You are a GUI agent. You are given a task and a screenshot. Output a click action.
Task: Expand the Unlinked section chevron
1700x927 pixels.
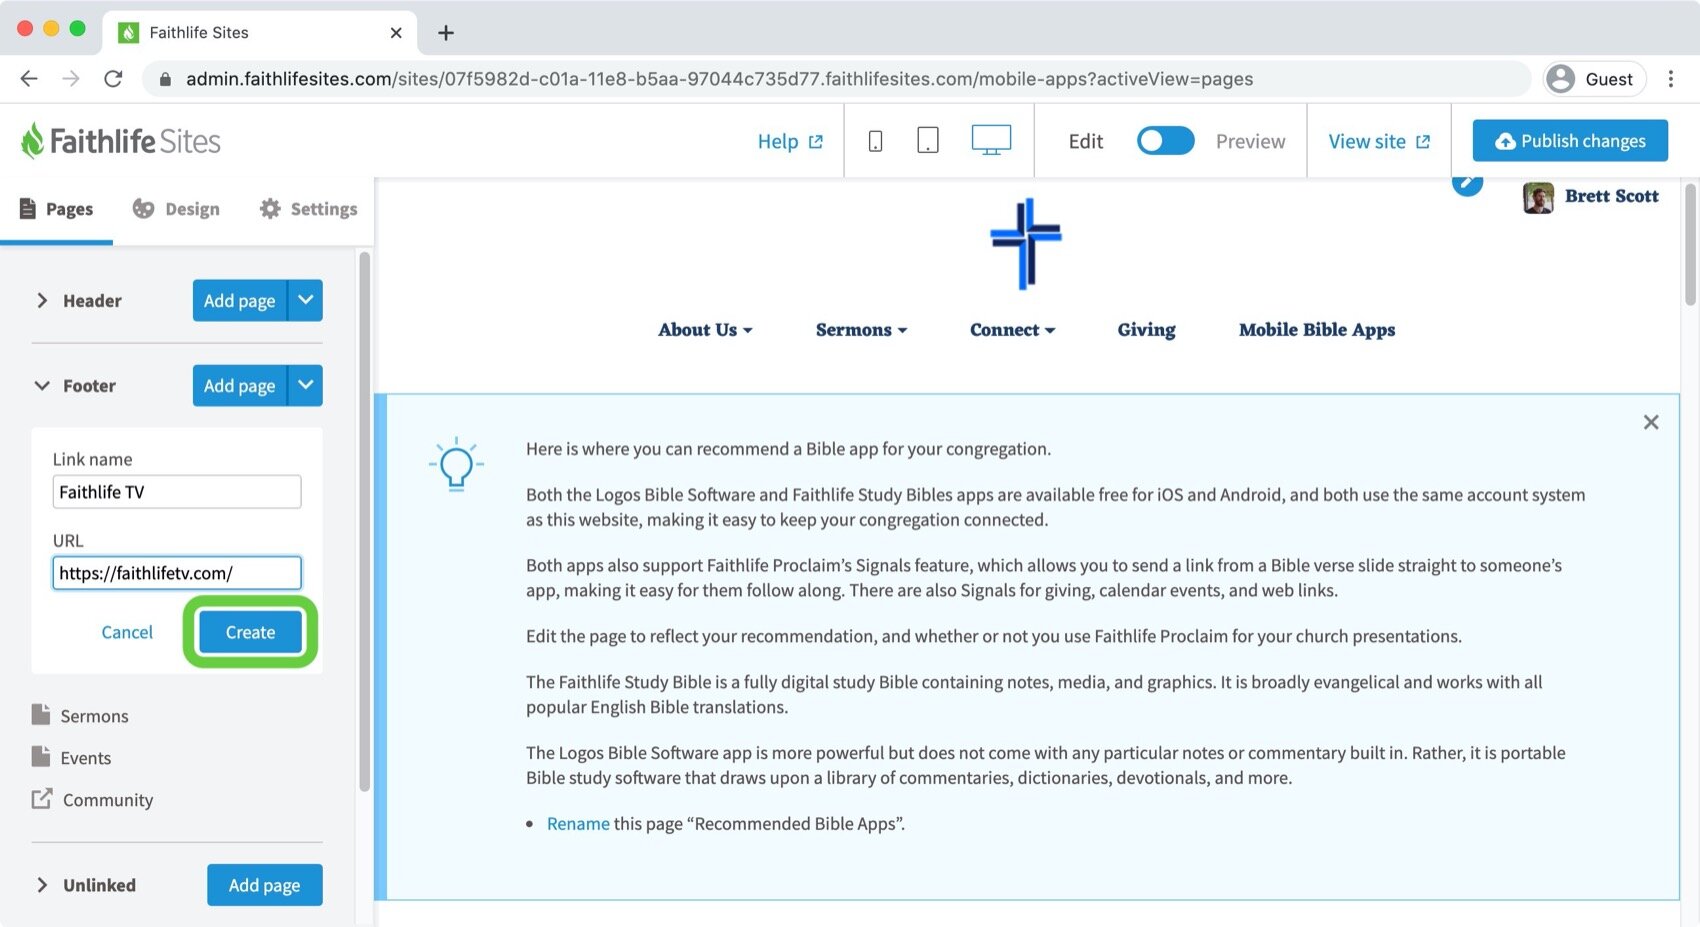coord(42,885)
